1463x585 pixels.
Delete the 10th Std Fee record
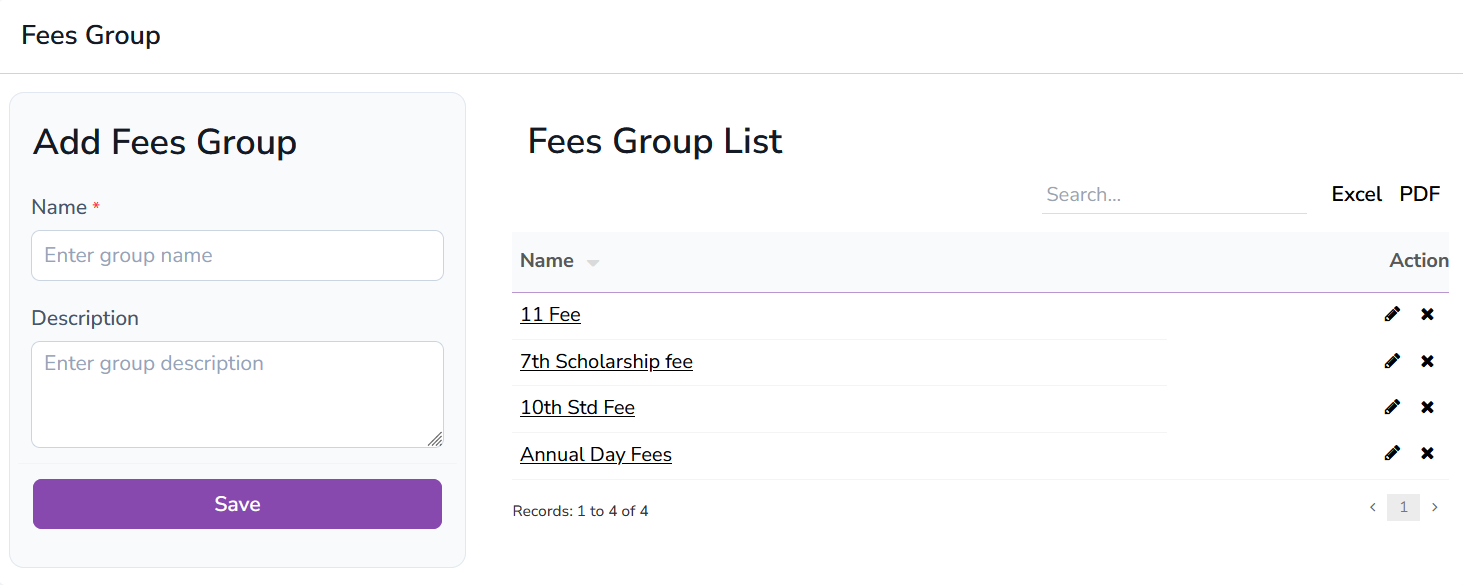tap(1428, 407)
